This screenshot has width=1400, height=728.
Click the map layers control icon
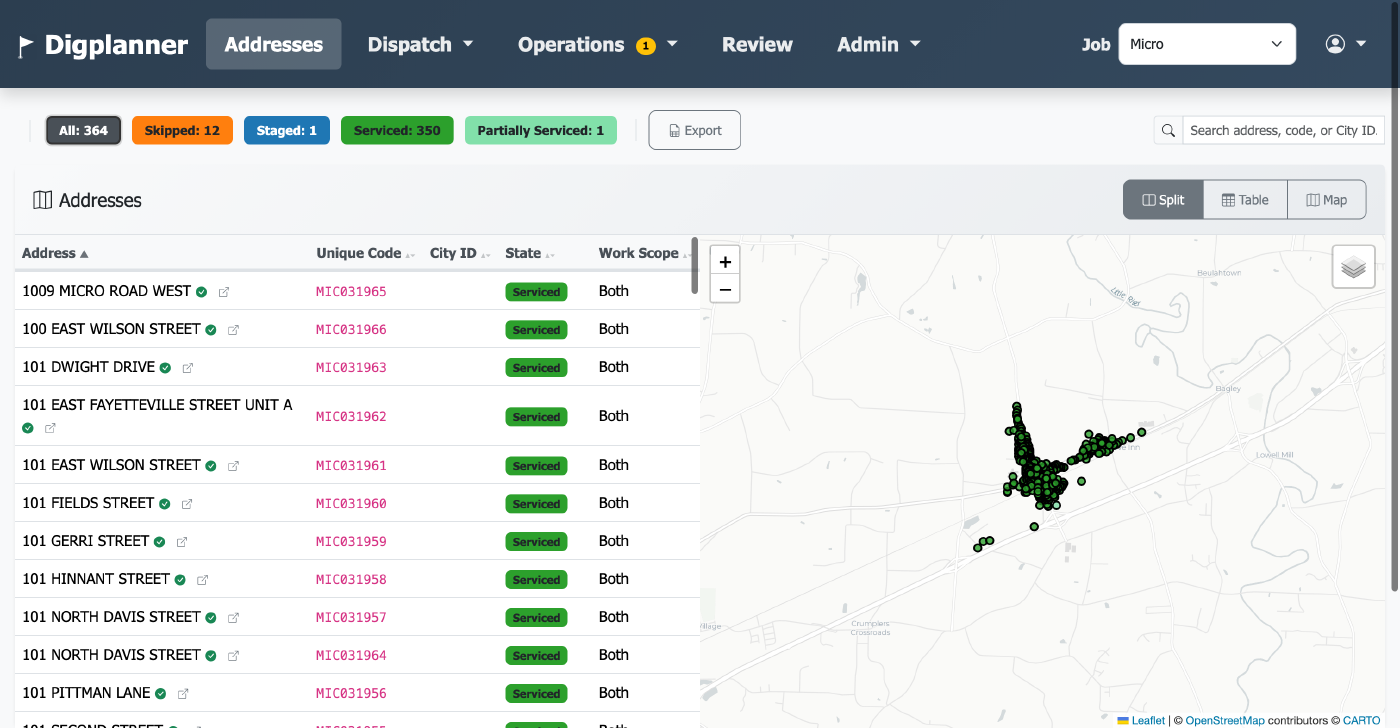point(1353,267)
